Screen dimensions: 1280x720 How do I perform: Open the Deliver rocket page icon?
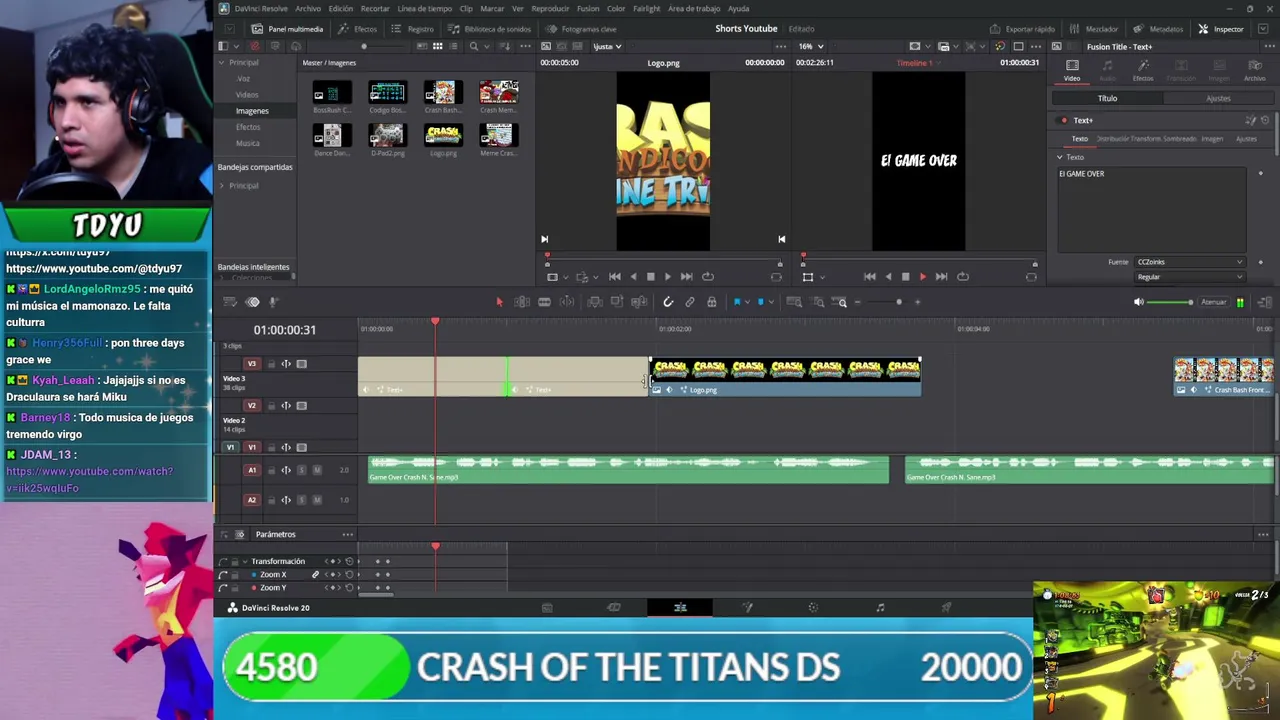946,607
